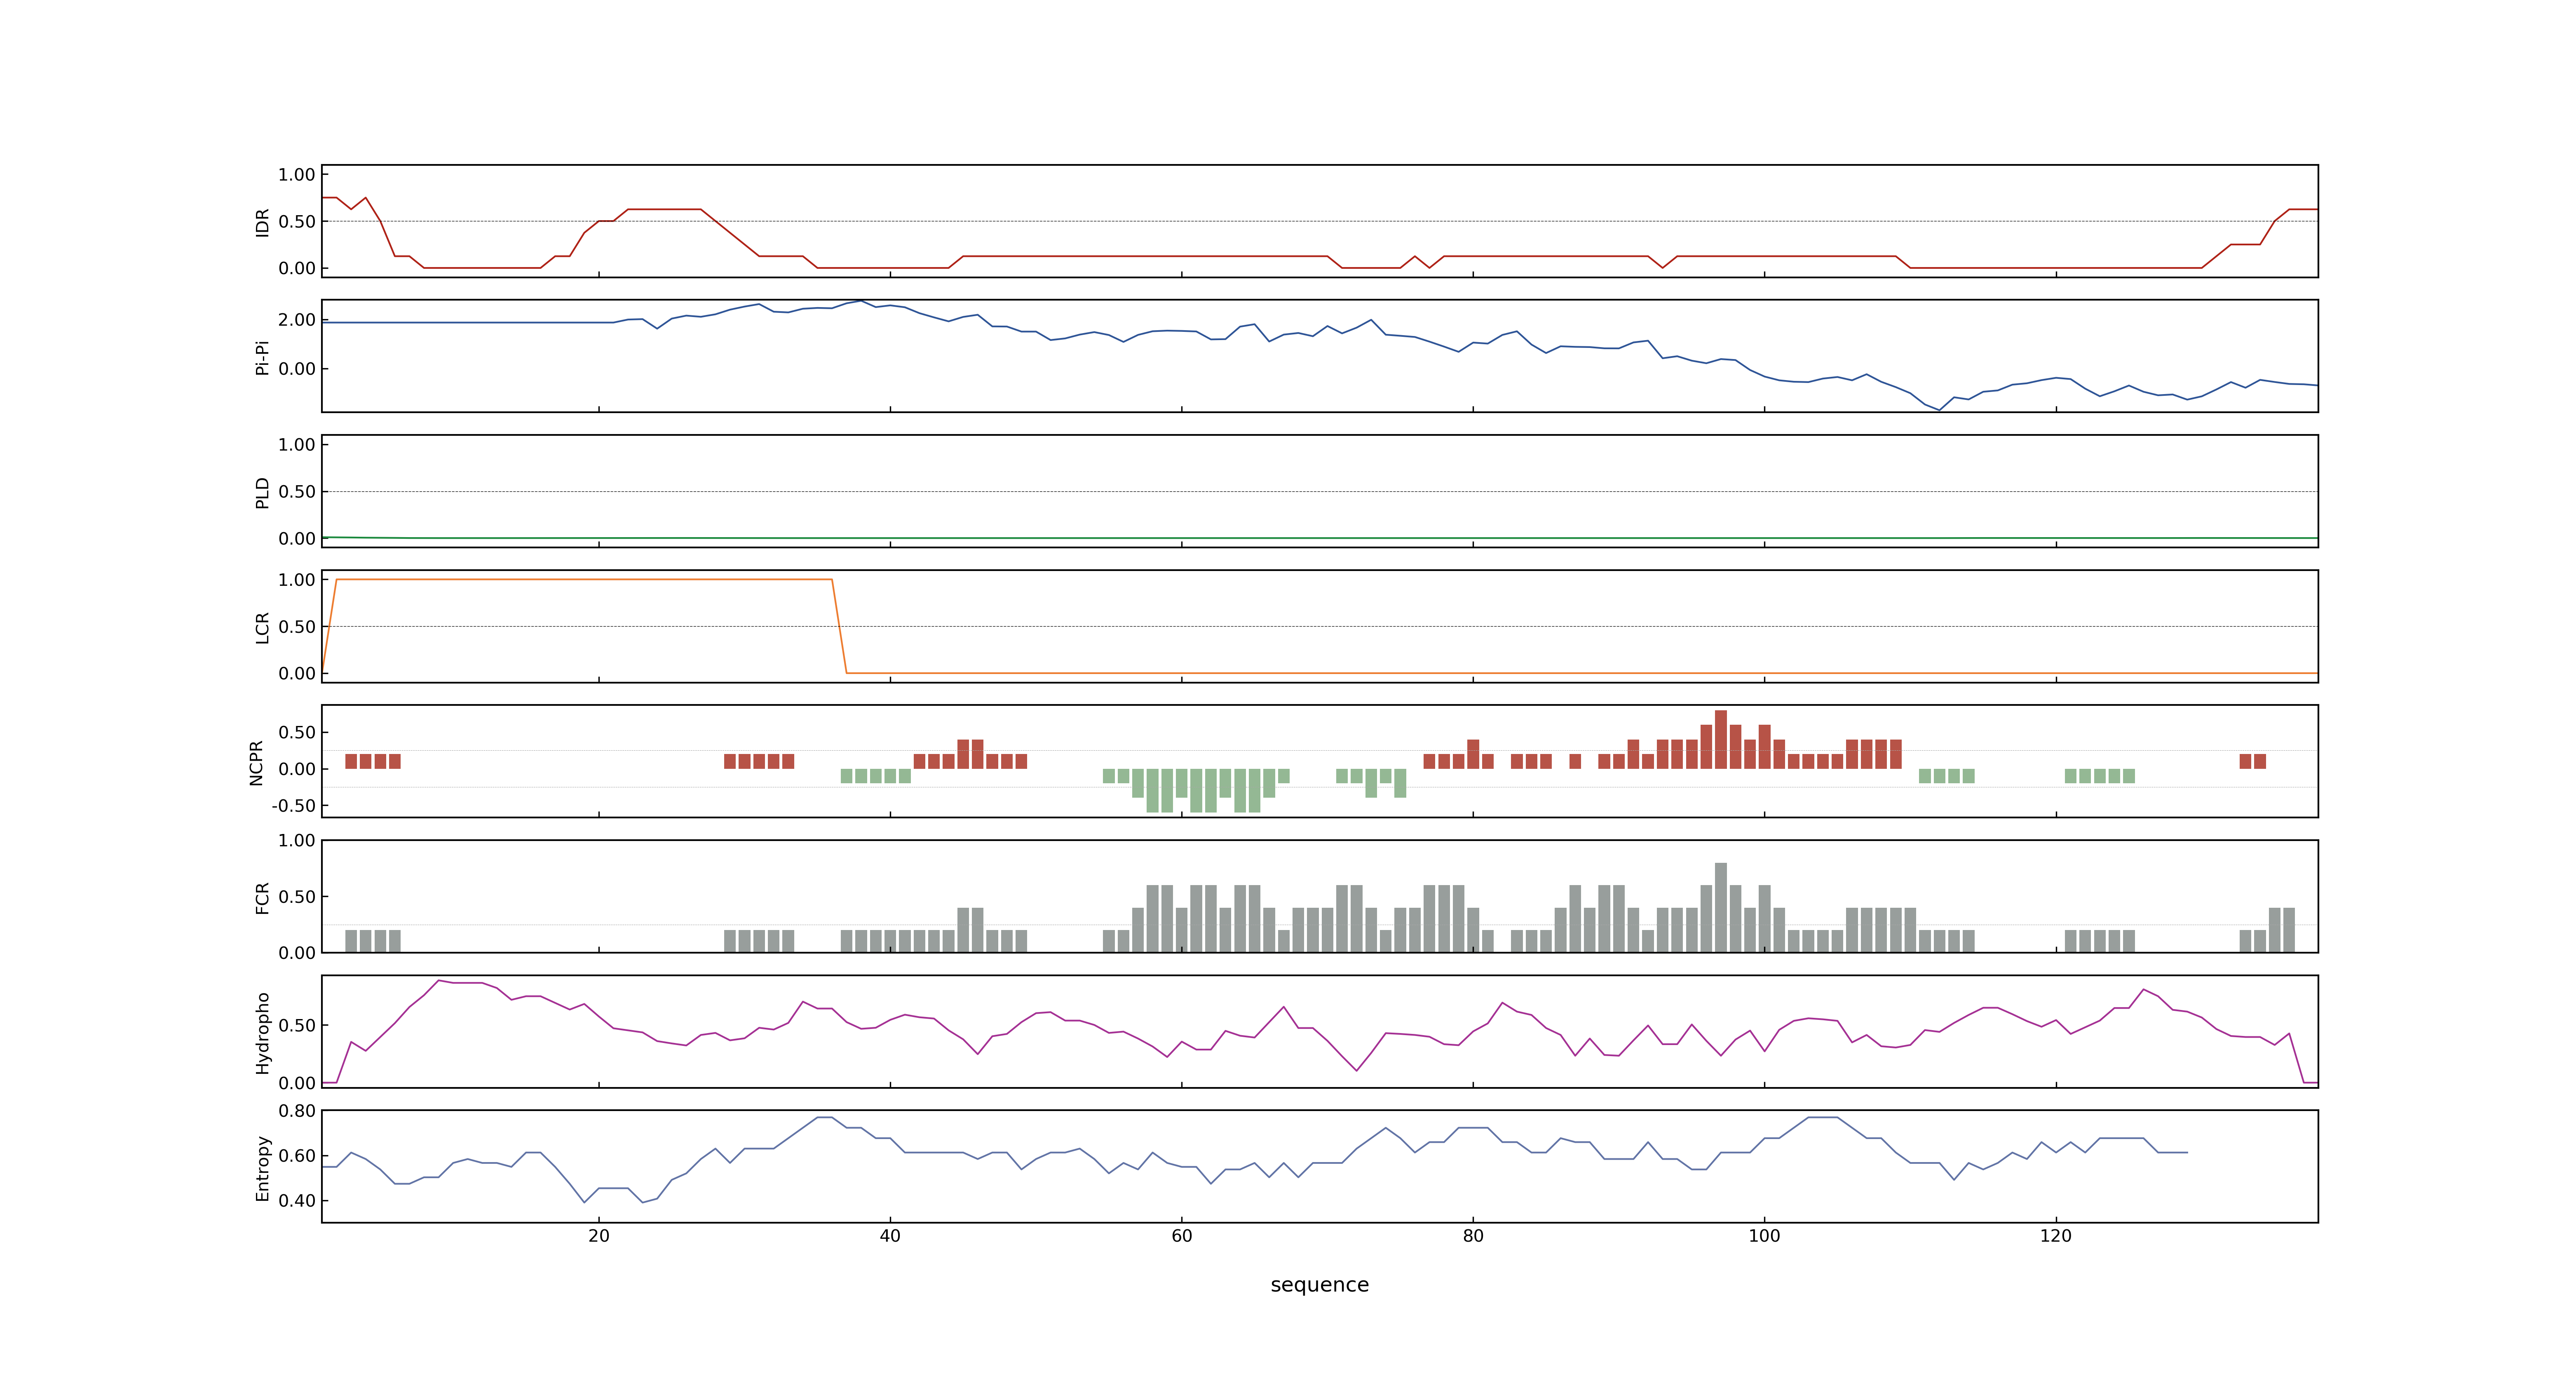This screenshot has width=2576, height=1374.
Task: Click the LCR y-axis label
Action: point(262,627)
